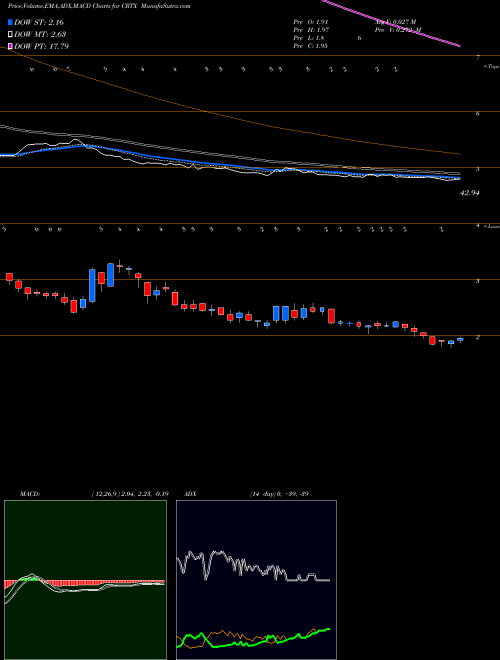Click the MACD panel heading label
This screenshot has height=660, width=500.
pyautogui.click(x=30, y=494)
